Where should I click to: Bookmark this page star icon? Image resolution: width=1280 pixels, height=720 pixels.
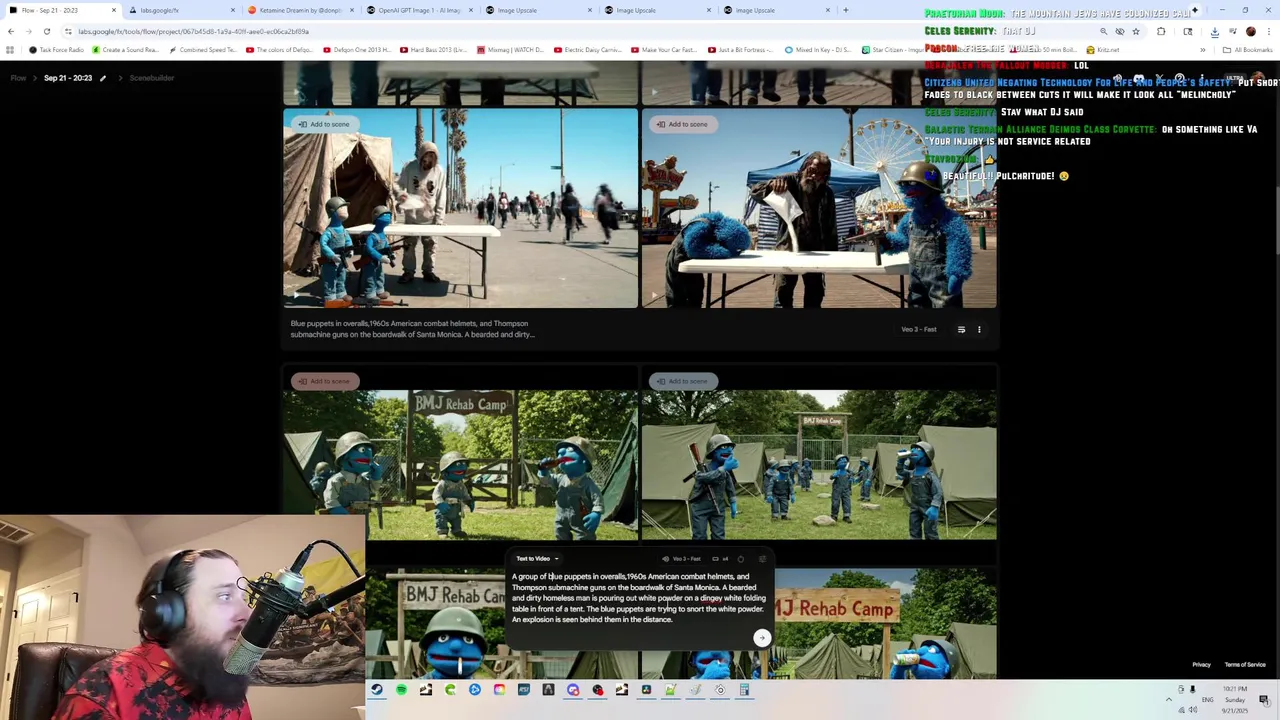click(x=1135, y=31)
